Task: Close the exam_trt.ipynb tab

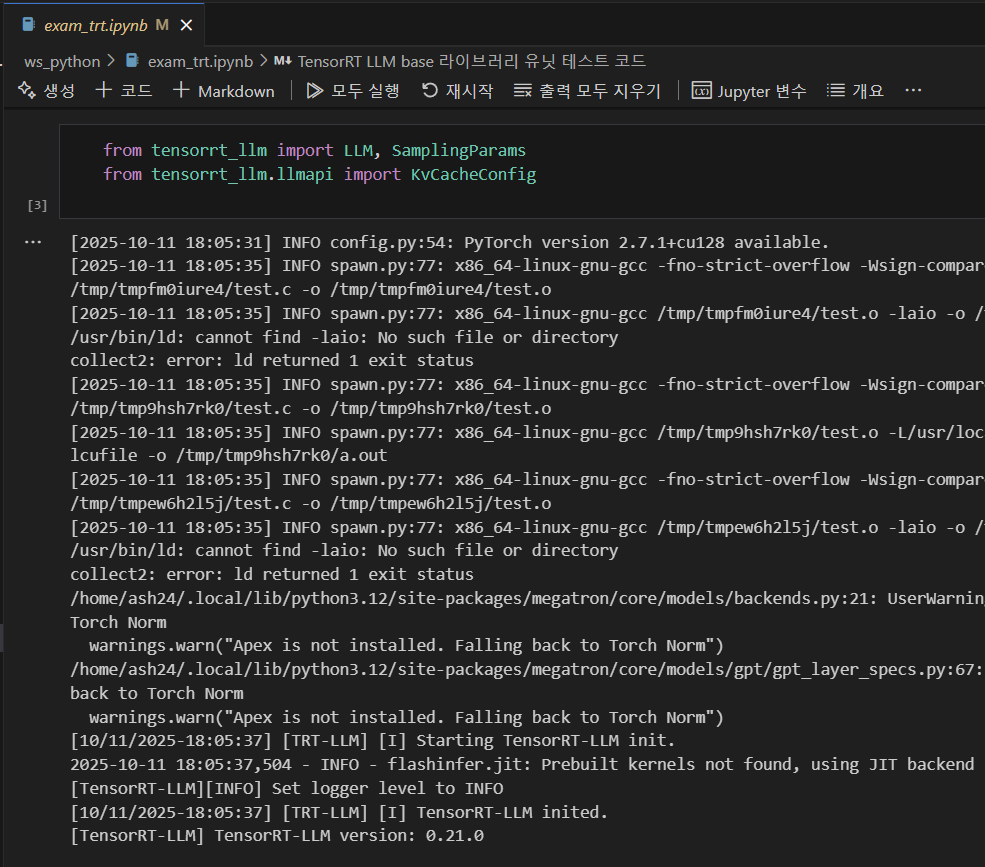Action: (186, 25)
